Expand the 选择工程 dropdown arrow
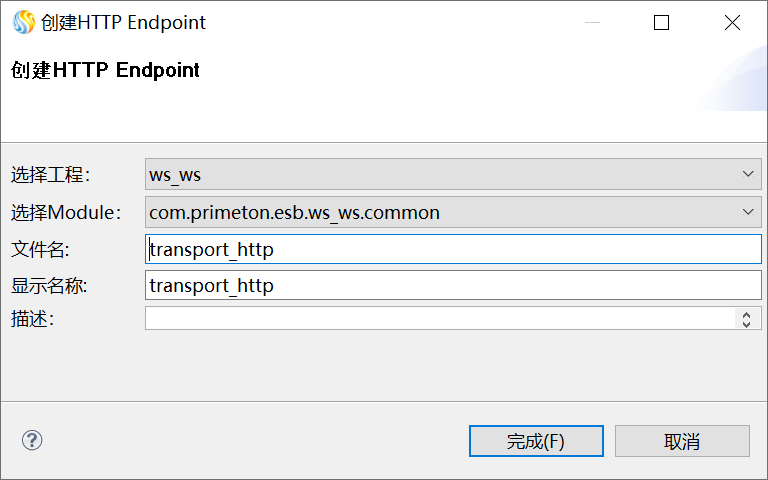Viewport: 768px width, 480px height. point(750,174)
